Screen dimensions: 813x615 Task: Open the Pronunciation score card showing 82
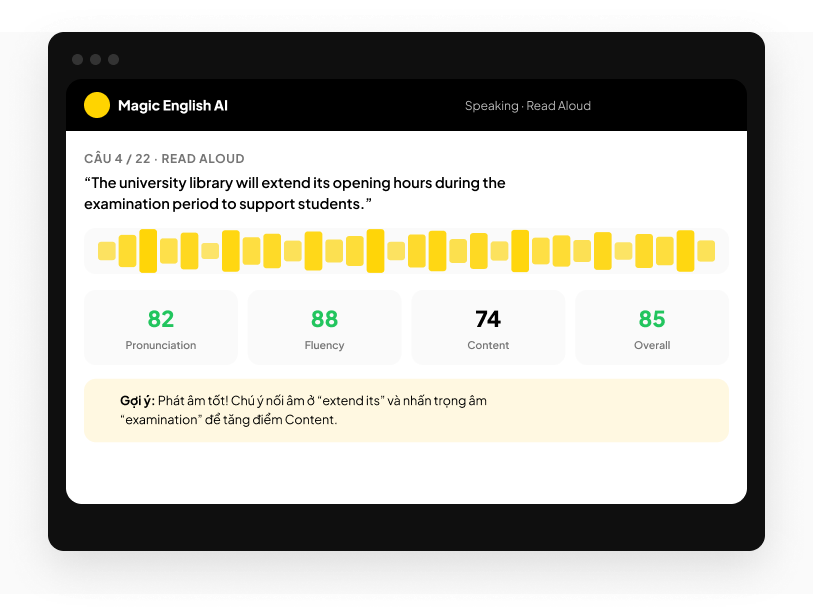click(x=161, y=327)
